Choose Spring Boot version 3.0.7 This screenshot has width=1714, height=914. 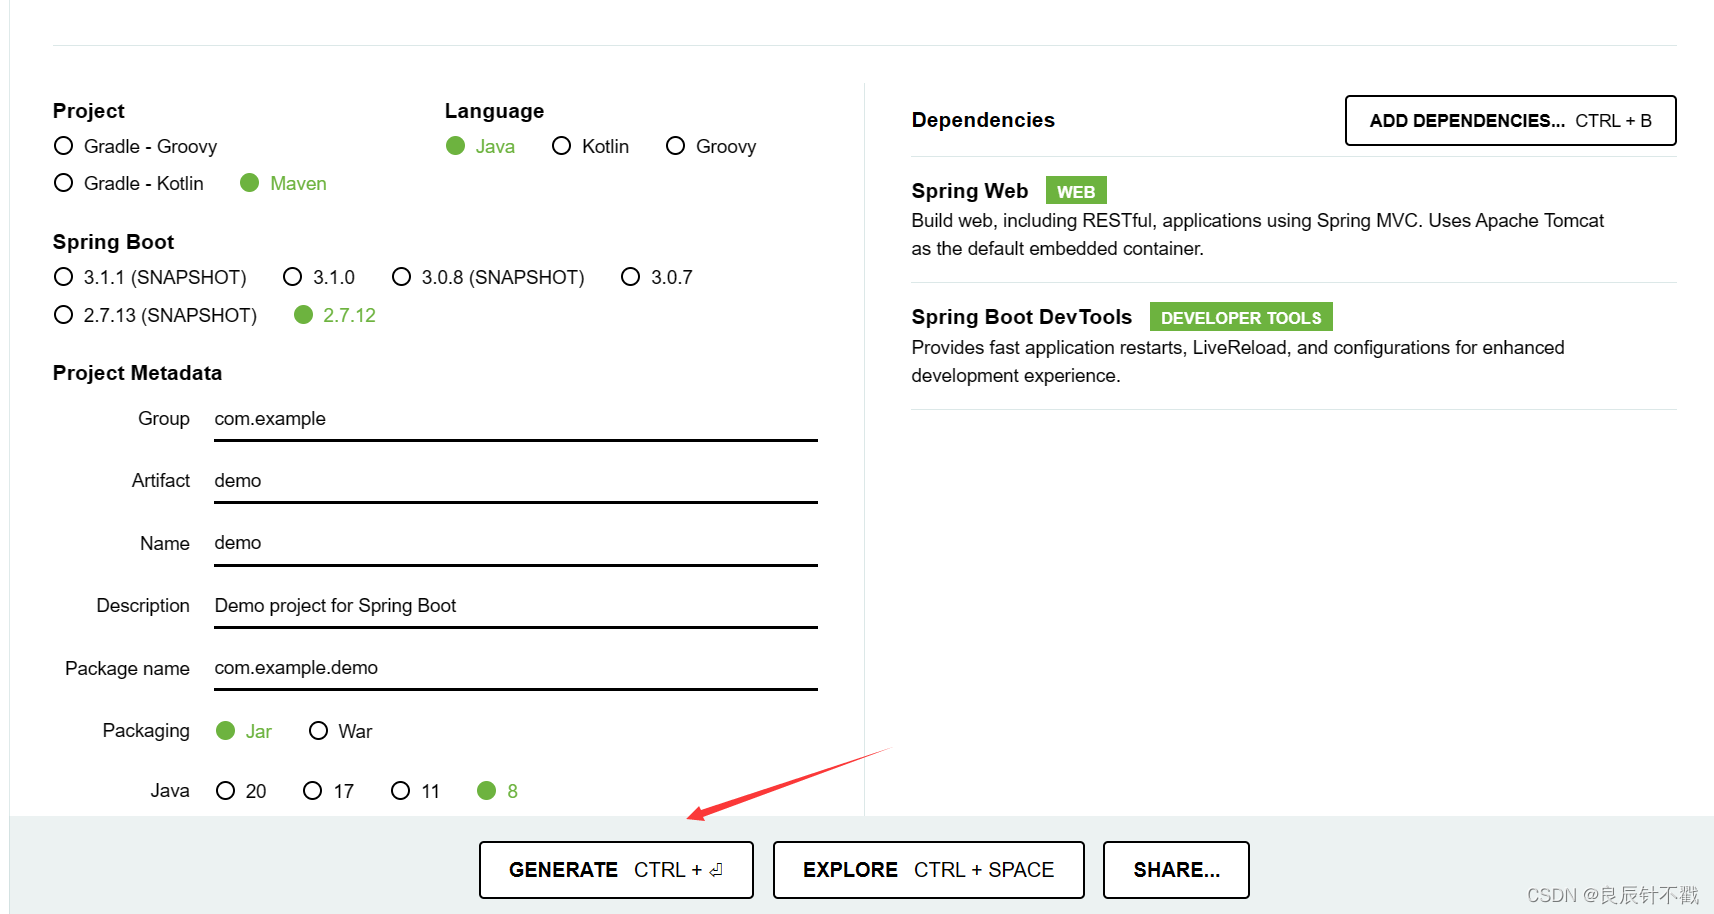[657, 277]
